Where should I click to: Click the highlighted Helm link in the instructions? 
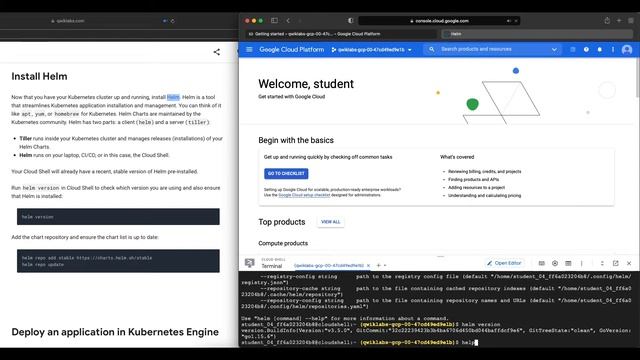click(173, 97)
